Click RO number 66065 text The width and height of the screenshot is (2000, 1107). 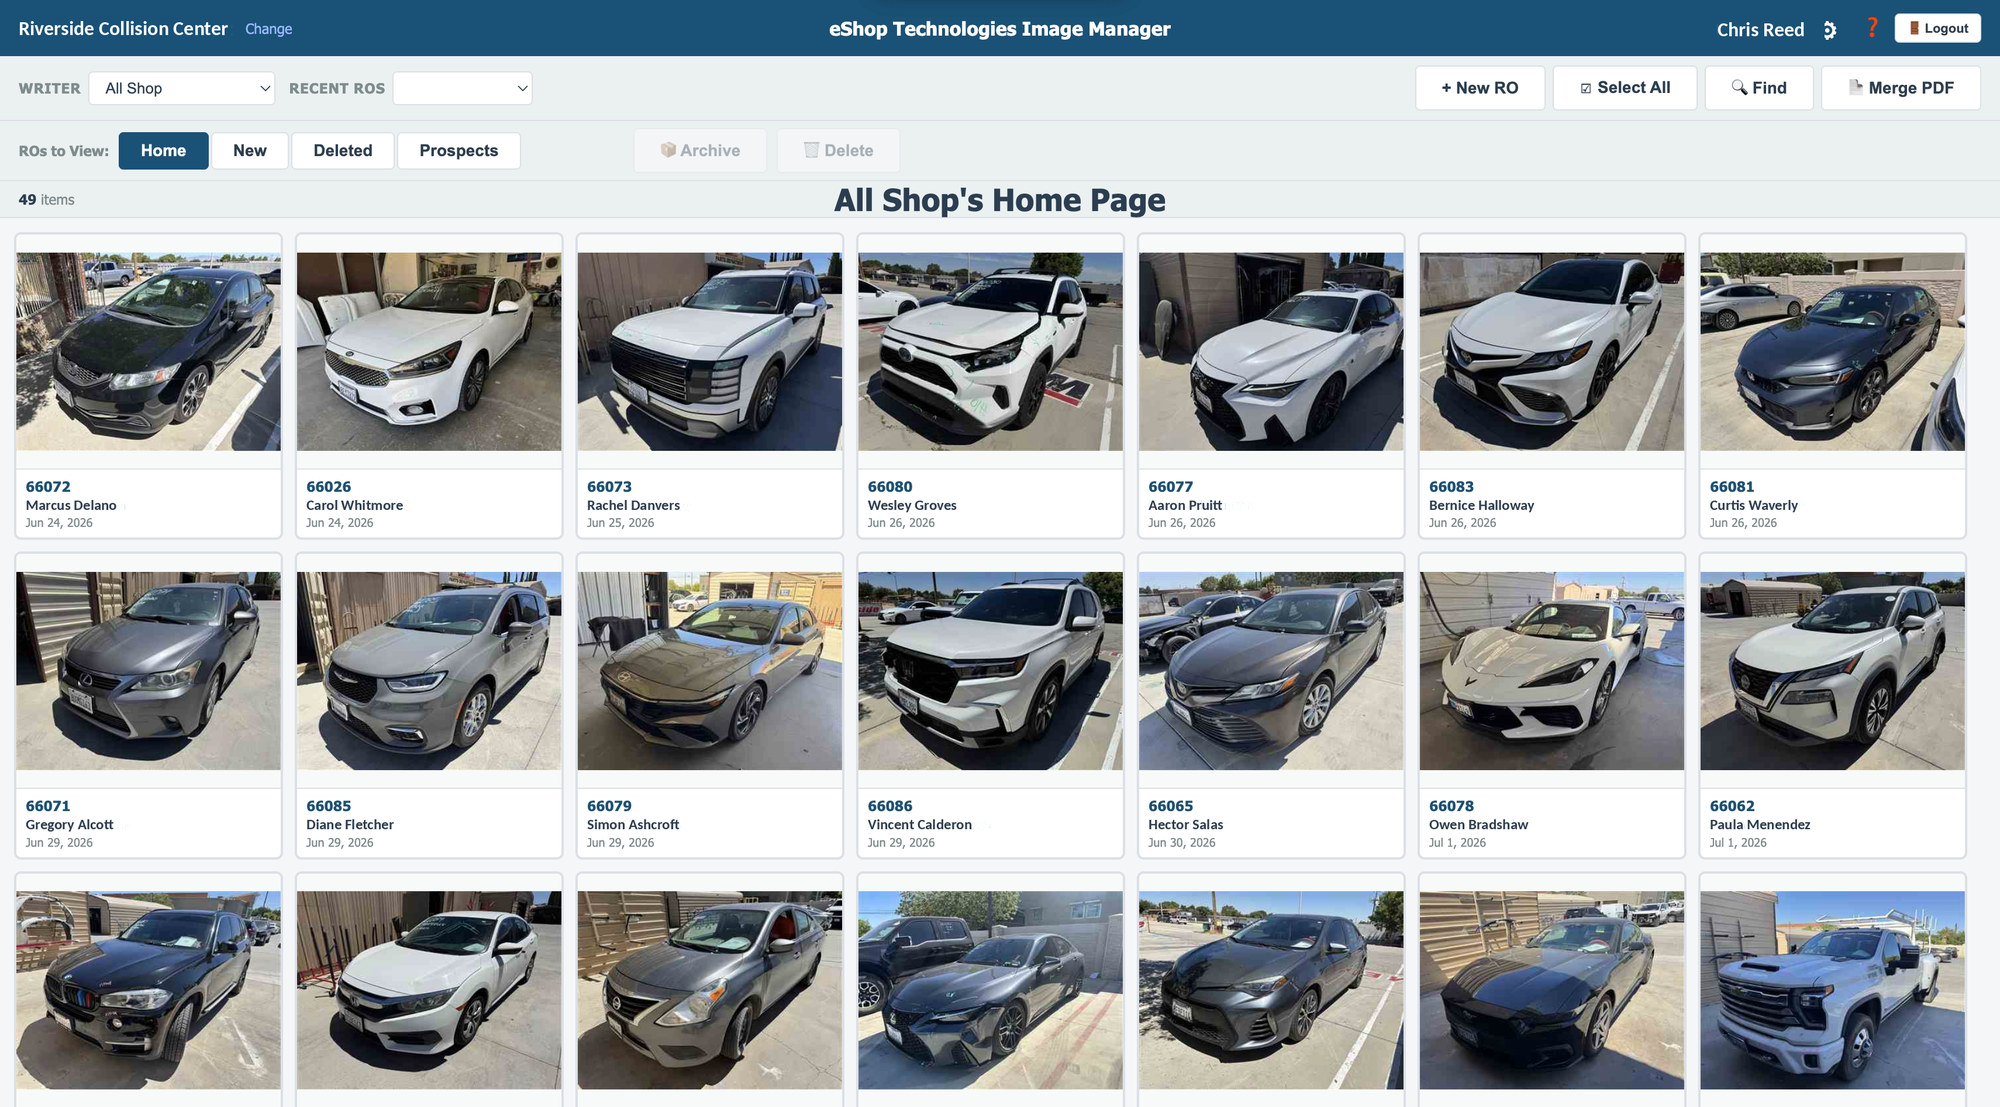click(x=1171, y=806)
